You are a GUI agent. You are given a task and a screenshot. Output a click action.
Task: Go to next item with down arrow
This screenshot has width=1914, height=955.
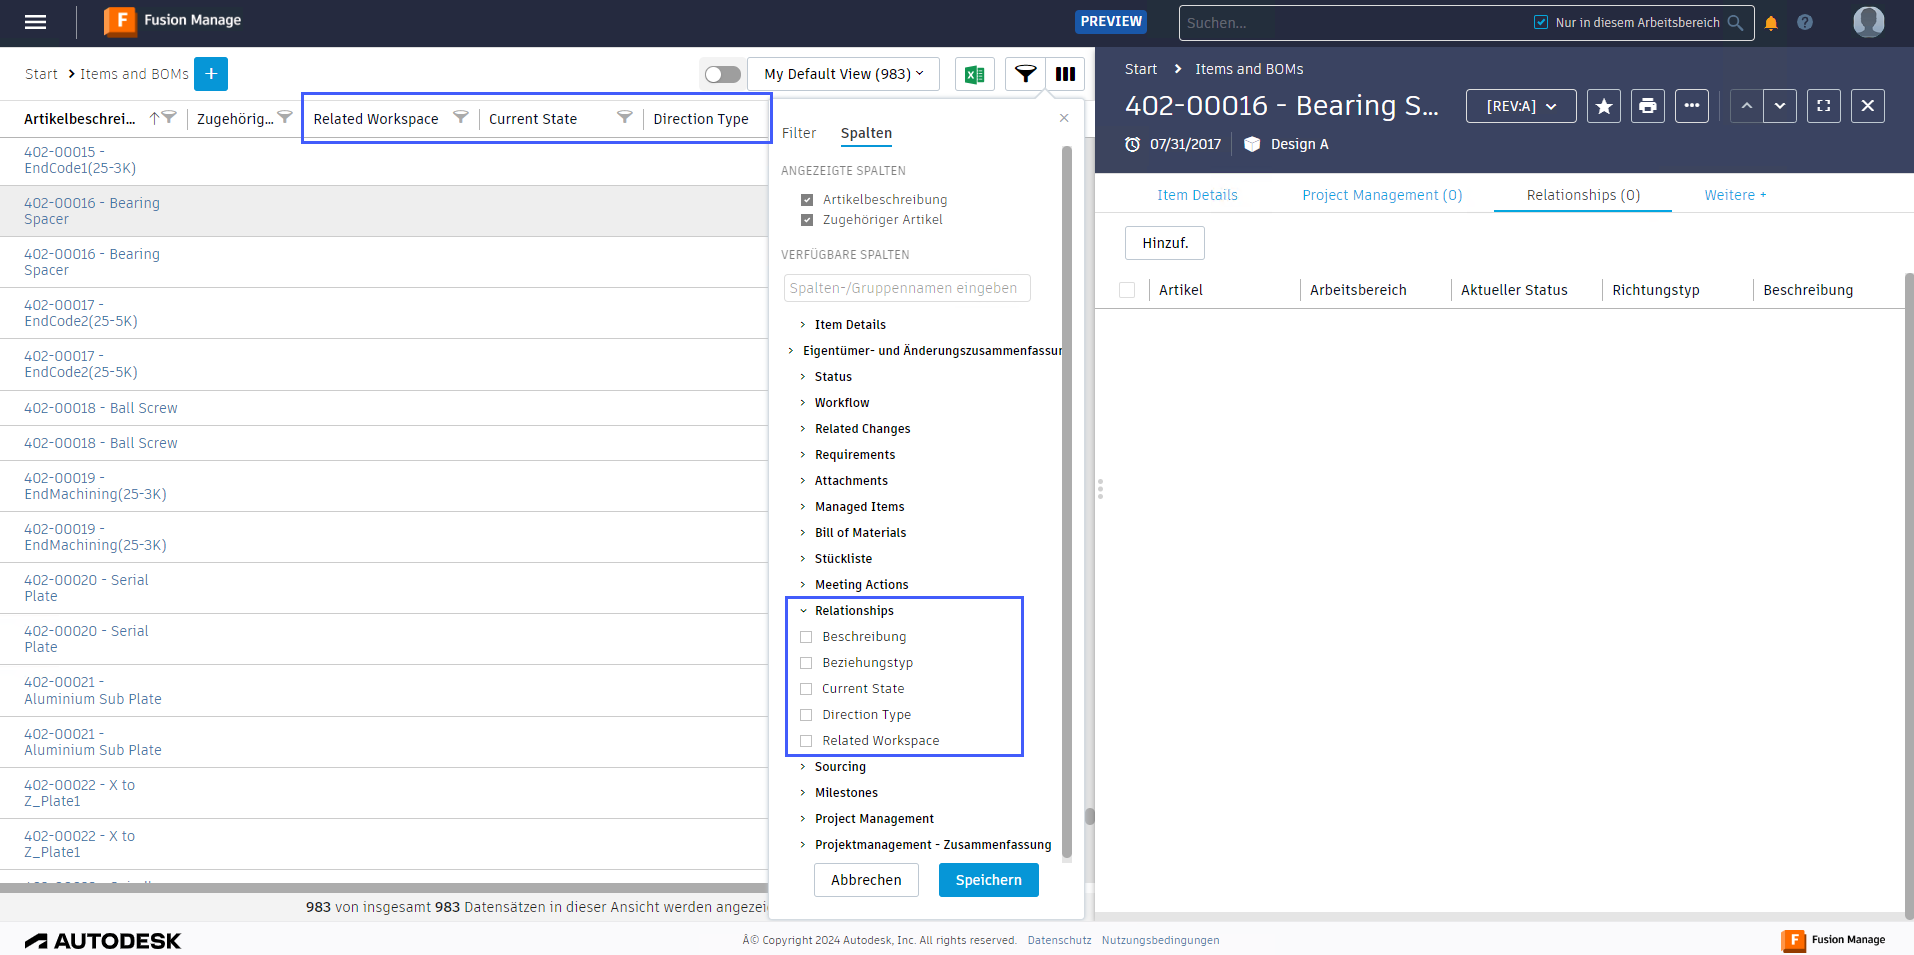click(1780, 106)
